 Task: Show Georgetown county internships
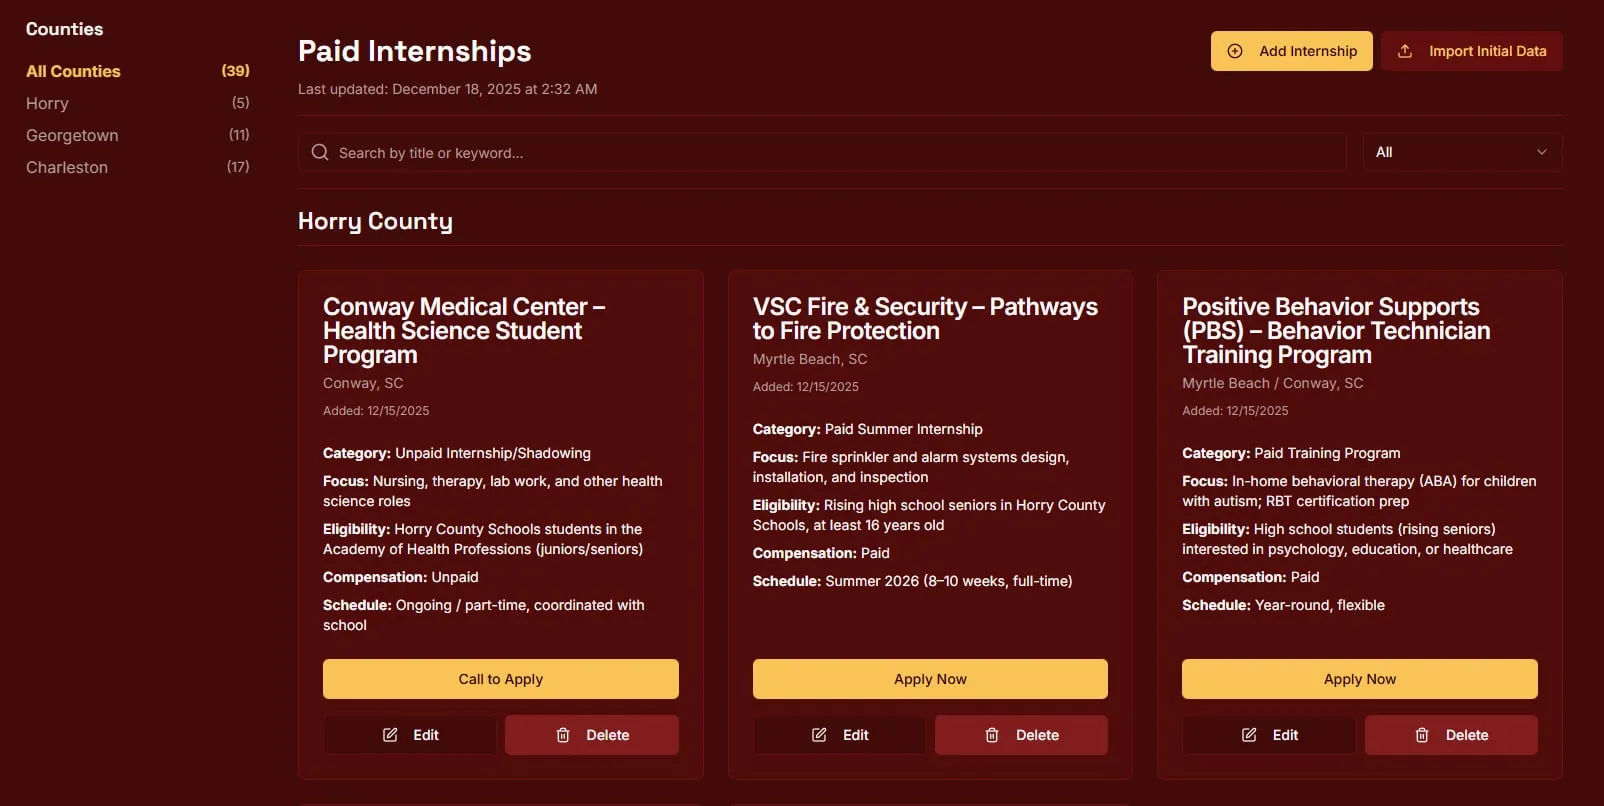pos(72,135)
